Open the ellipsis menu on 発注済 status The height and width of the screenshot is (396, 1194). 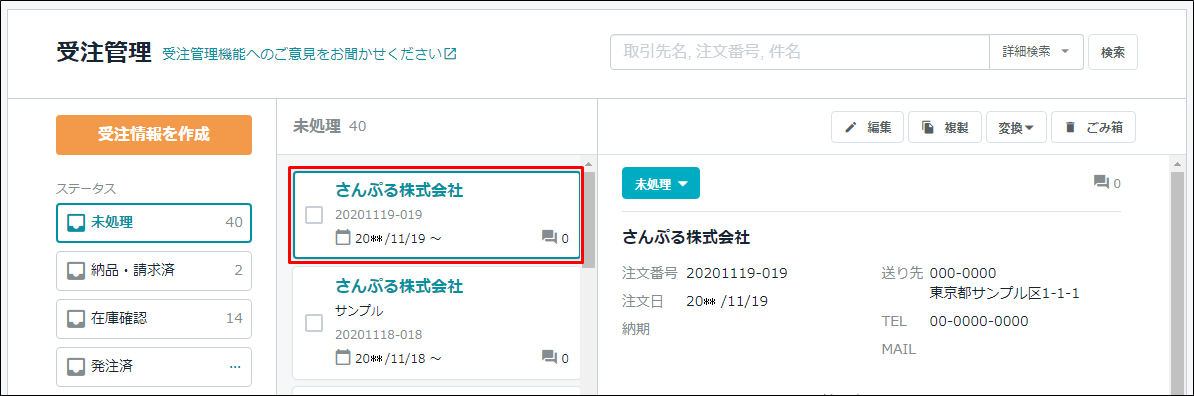235,367
